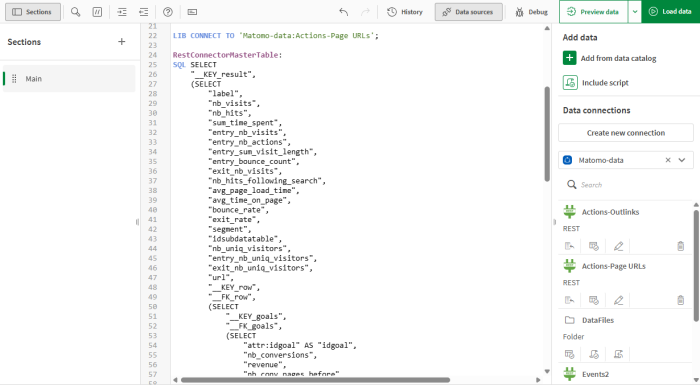Expand the Preview data options arrow
This screenshot has height=386, width=700.
[x=634, y=12]
